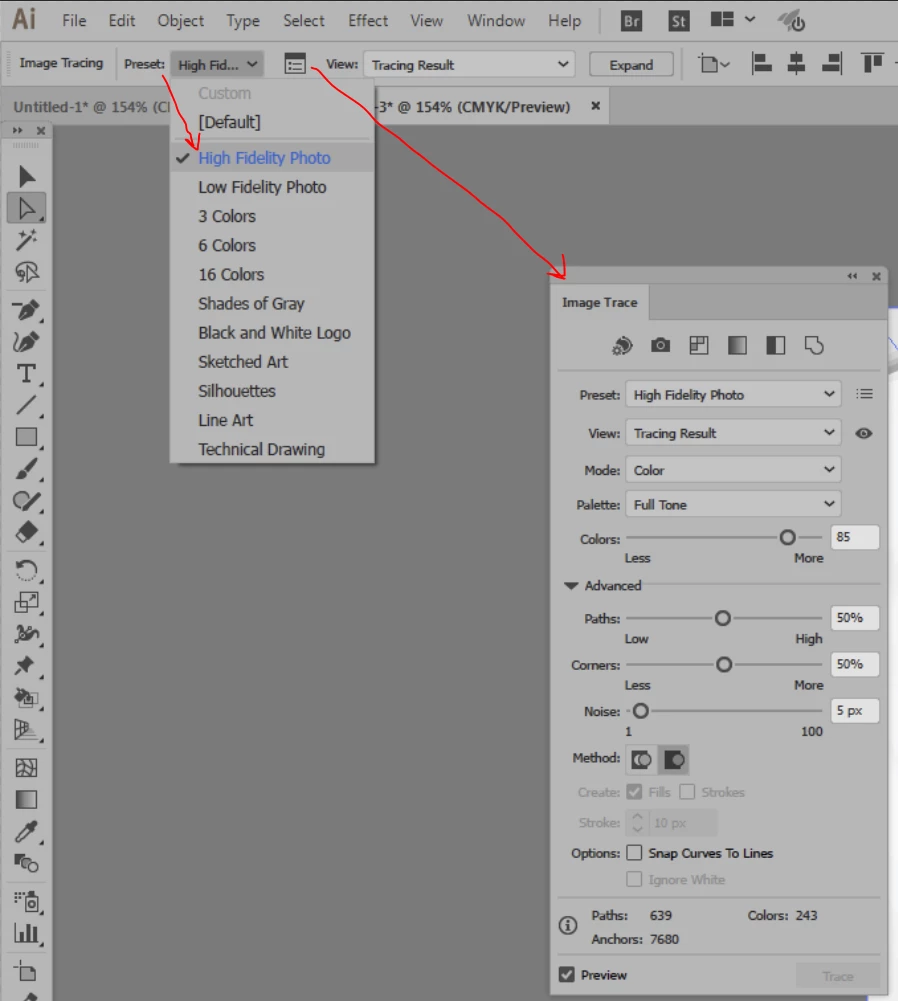Select the Artboard tool
This screenshot has width=898, height=1001.
tap(26, 972)
